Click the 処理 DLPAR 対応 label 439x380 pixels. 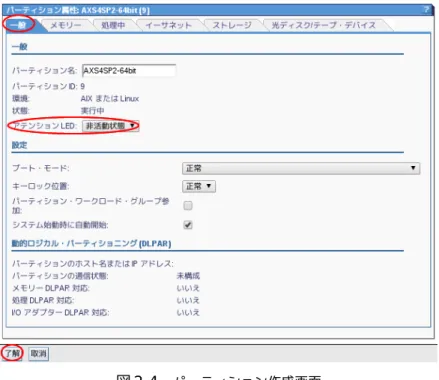click(x=43, y=300)
